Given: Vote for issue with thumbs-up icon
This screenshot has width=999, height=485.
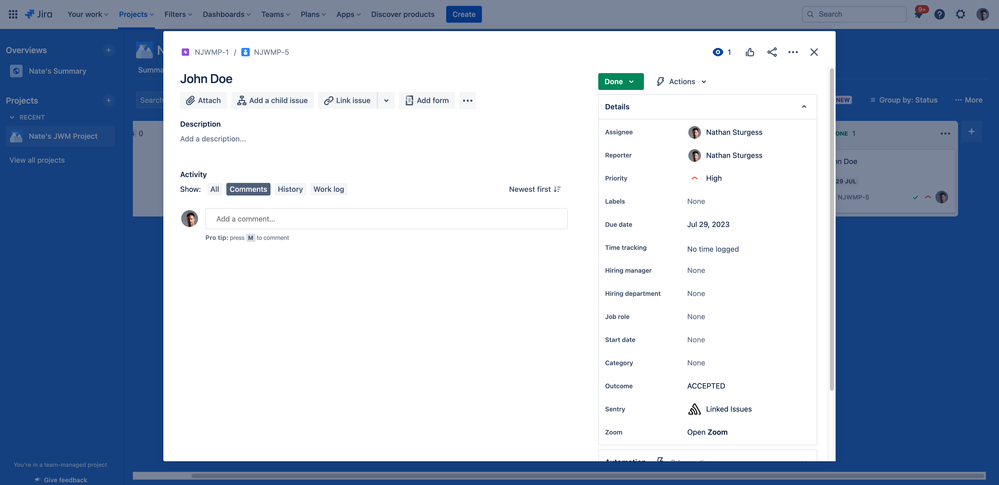Looking at the screenshot, I should click(x=750, y=52).
